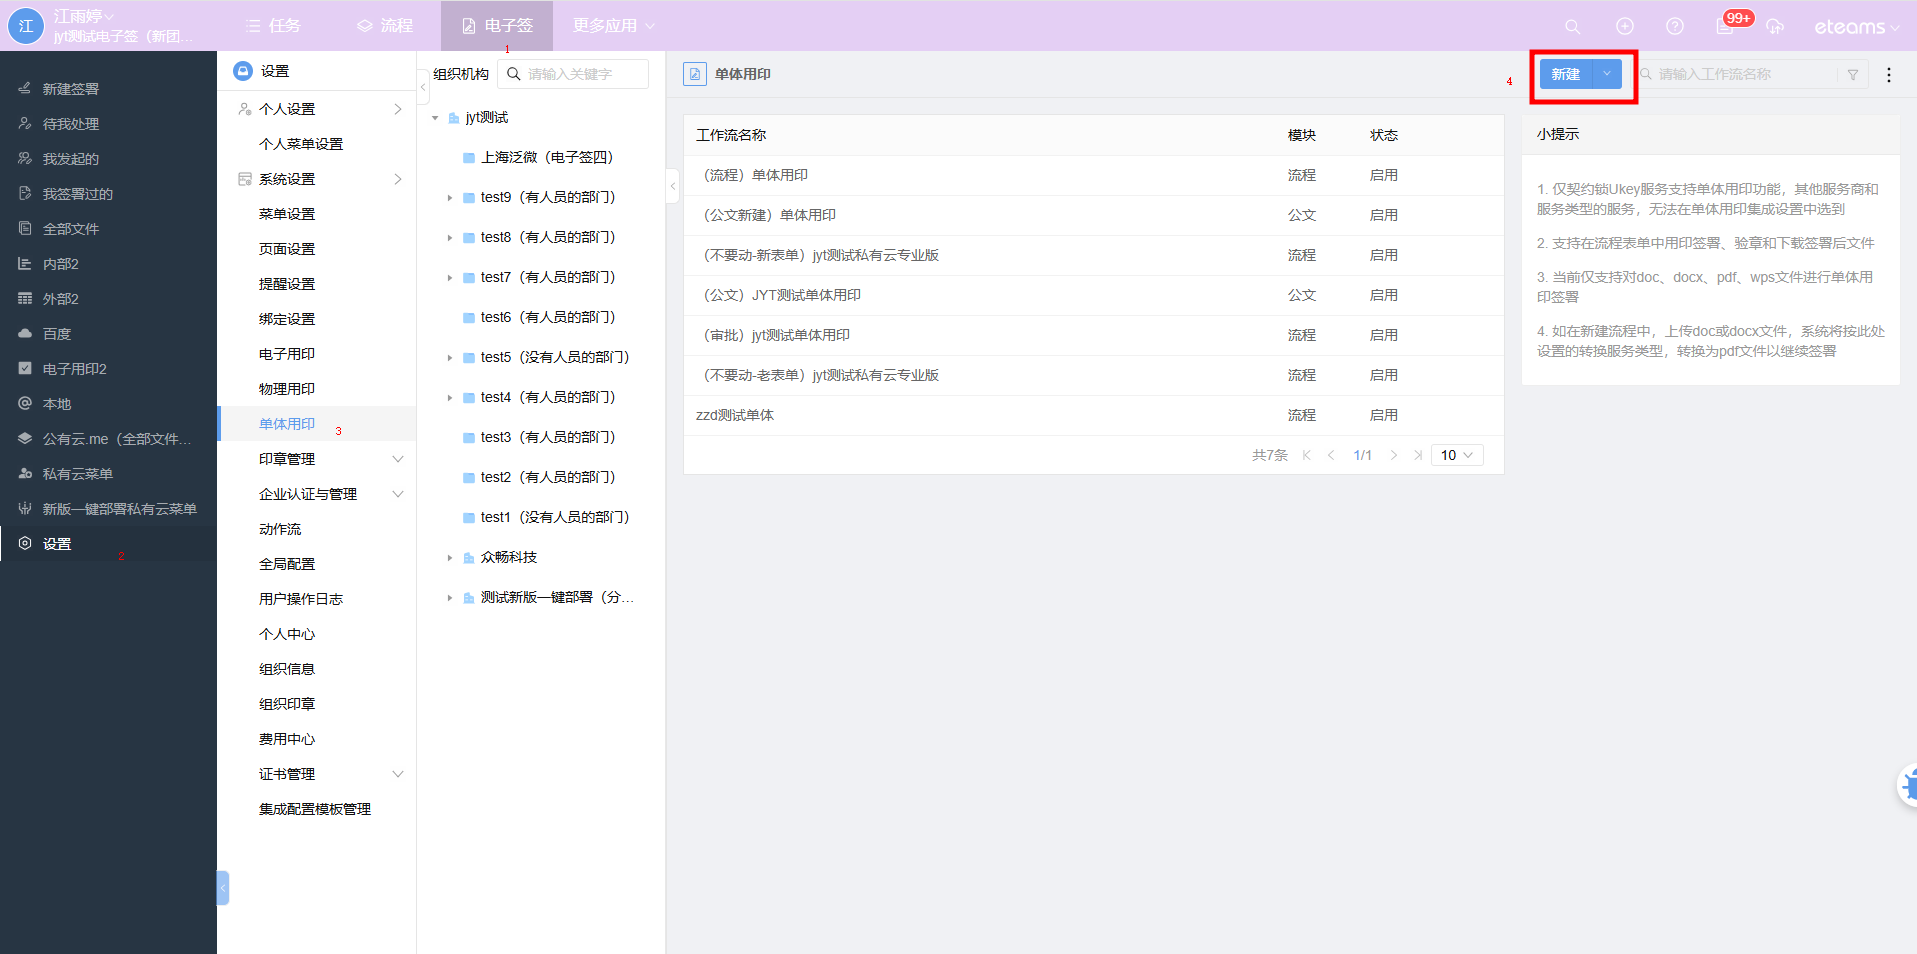This screenshot has width=1917, height=954.
Task: Click the cloud upload icon in header
Action: [x=1775, y=26]
